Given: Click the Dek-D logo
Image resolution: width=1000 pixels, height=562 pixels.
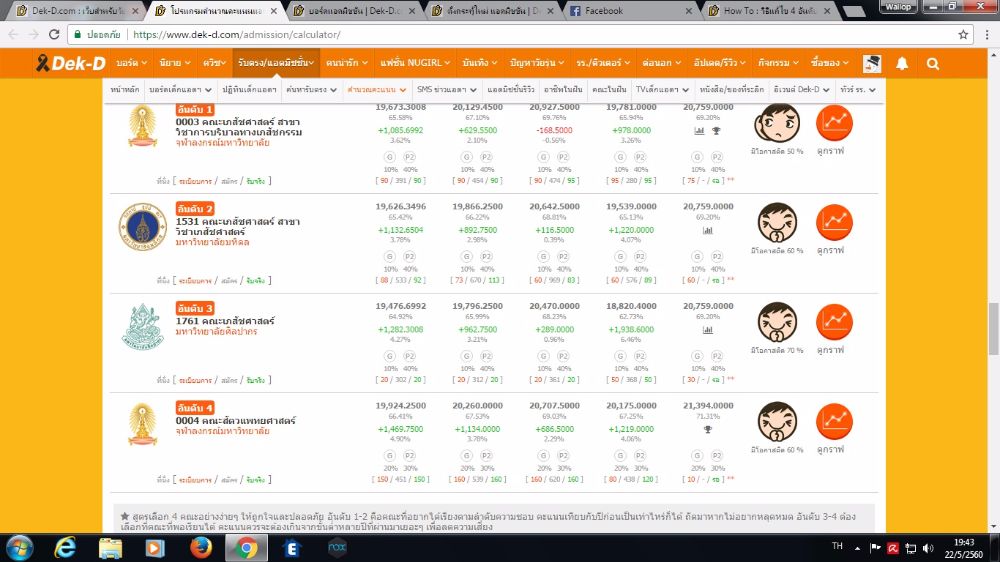Looking at the screenshot, I should [x=60, y=63].
